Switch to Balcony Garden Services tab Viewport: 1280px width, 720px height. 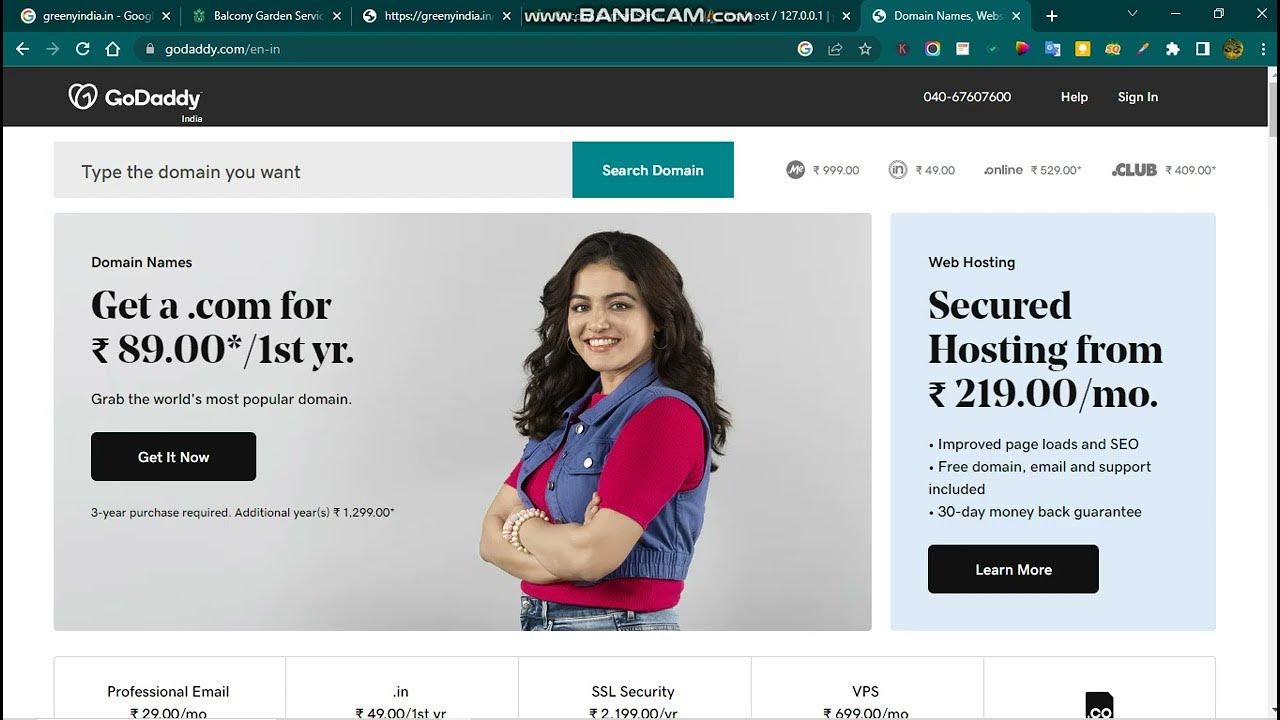(x=266, y=16)
